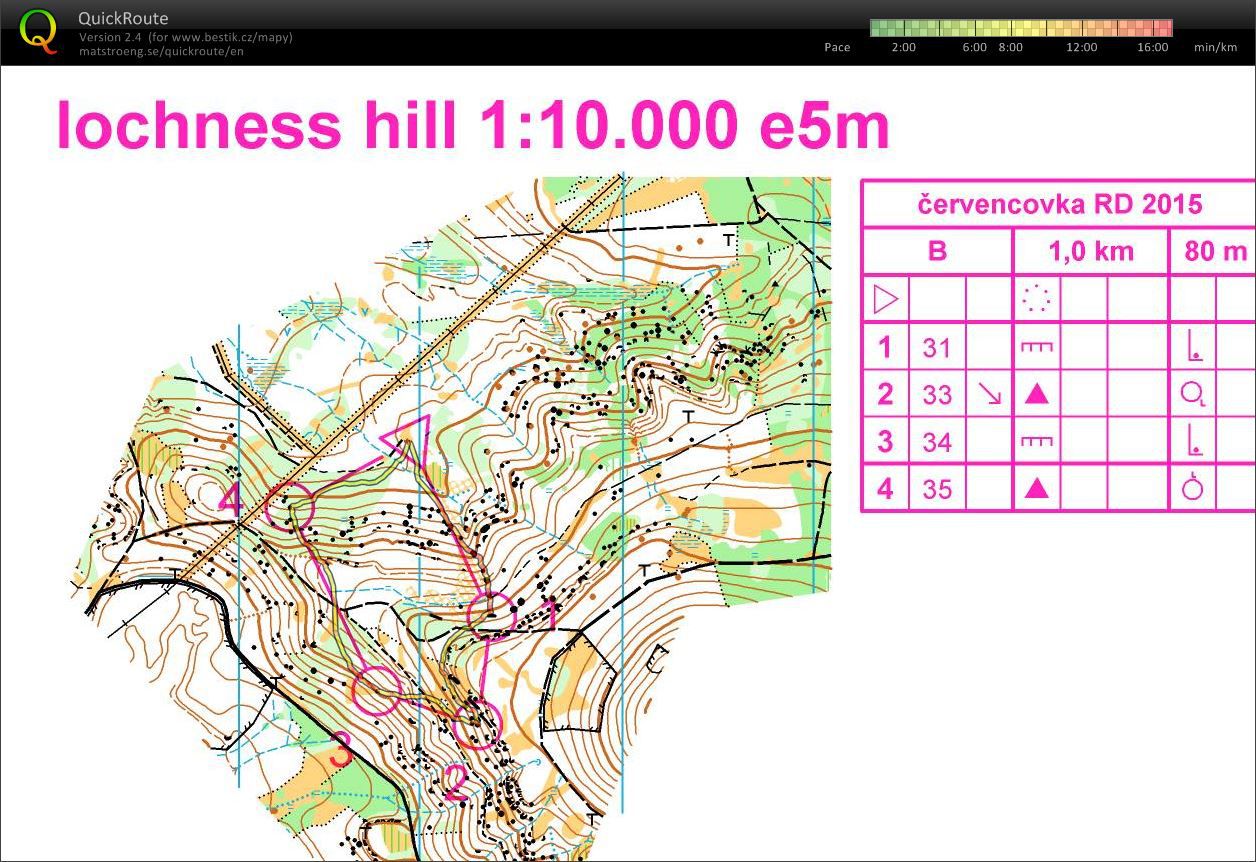The image size is (1256, 862).
Task: Select control circle 2 on the map
Action: click(476, 724)
